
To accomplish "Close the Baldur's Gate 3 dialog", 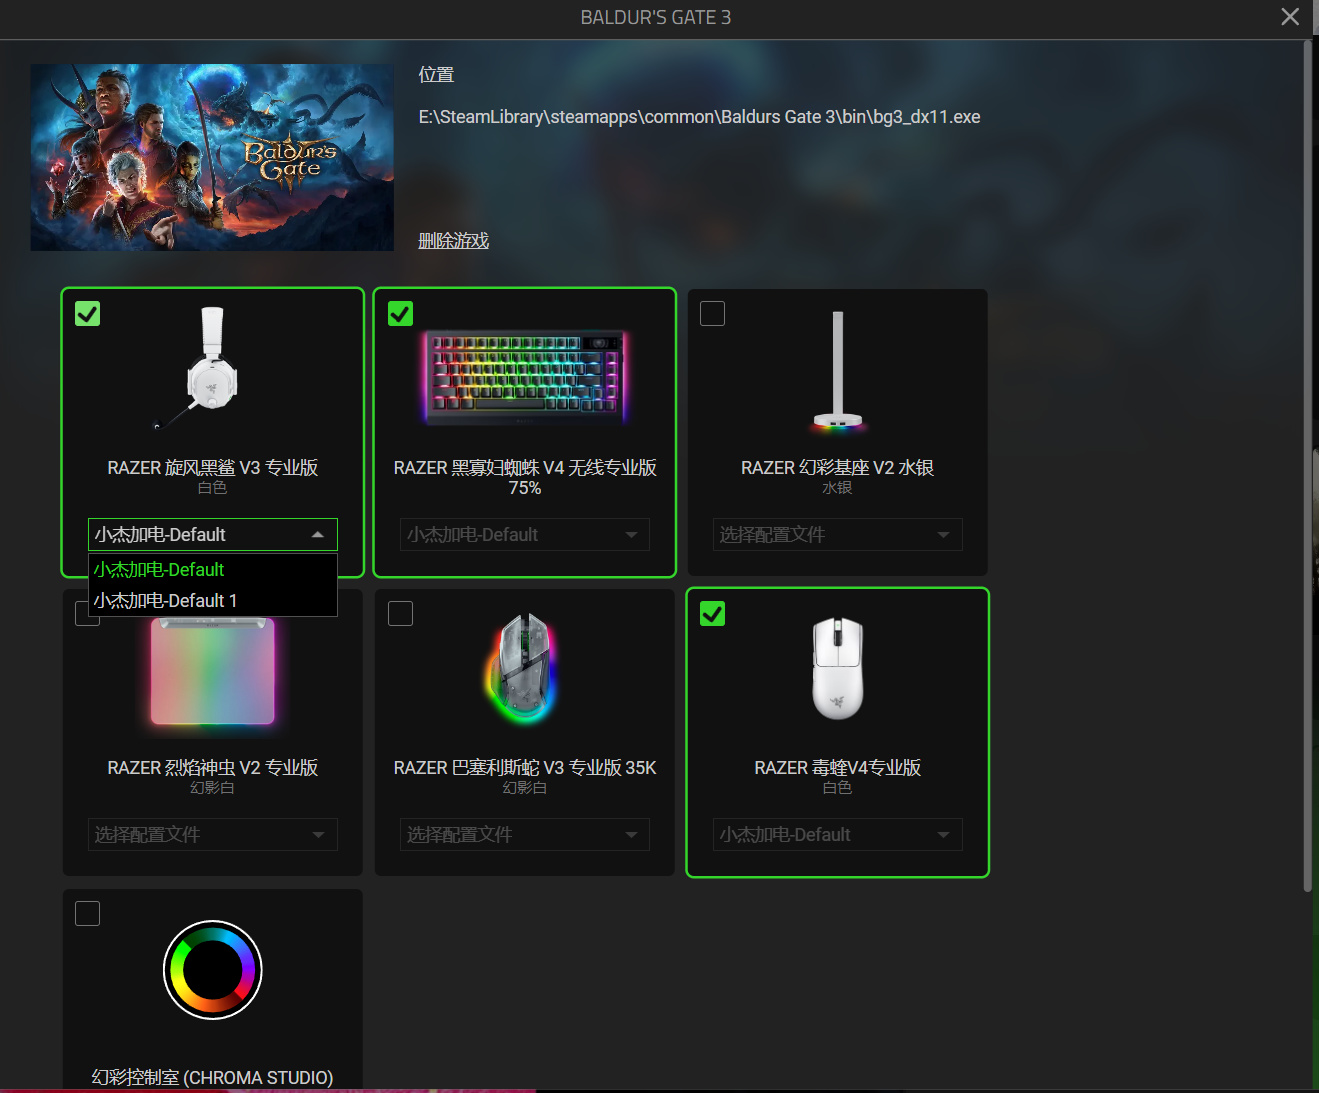I will pyautogui.click(x=1290, y=17).
